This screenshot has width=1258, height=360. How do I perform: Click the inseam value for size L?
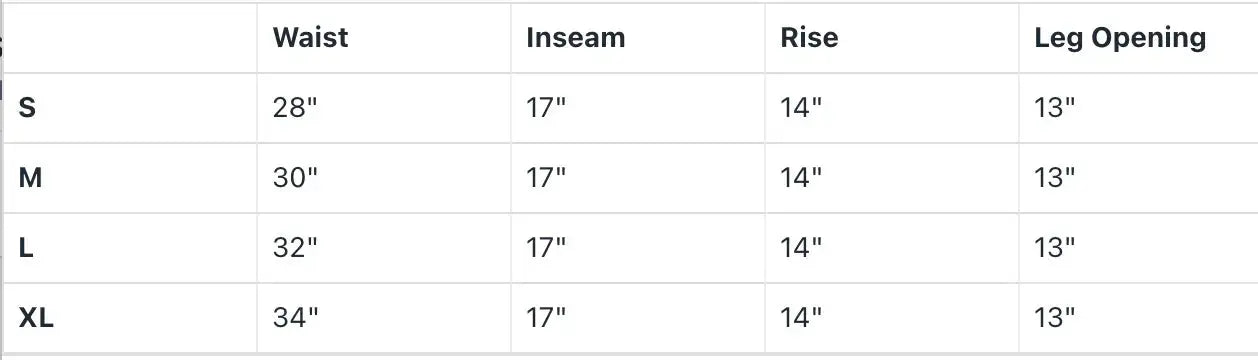(546, 248)
